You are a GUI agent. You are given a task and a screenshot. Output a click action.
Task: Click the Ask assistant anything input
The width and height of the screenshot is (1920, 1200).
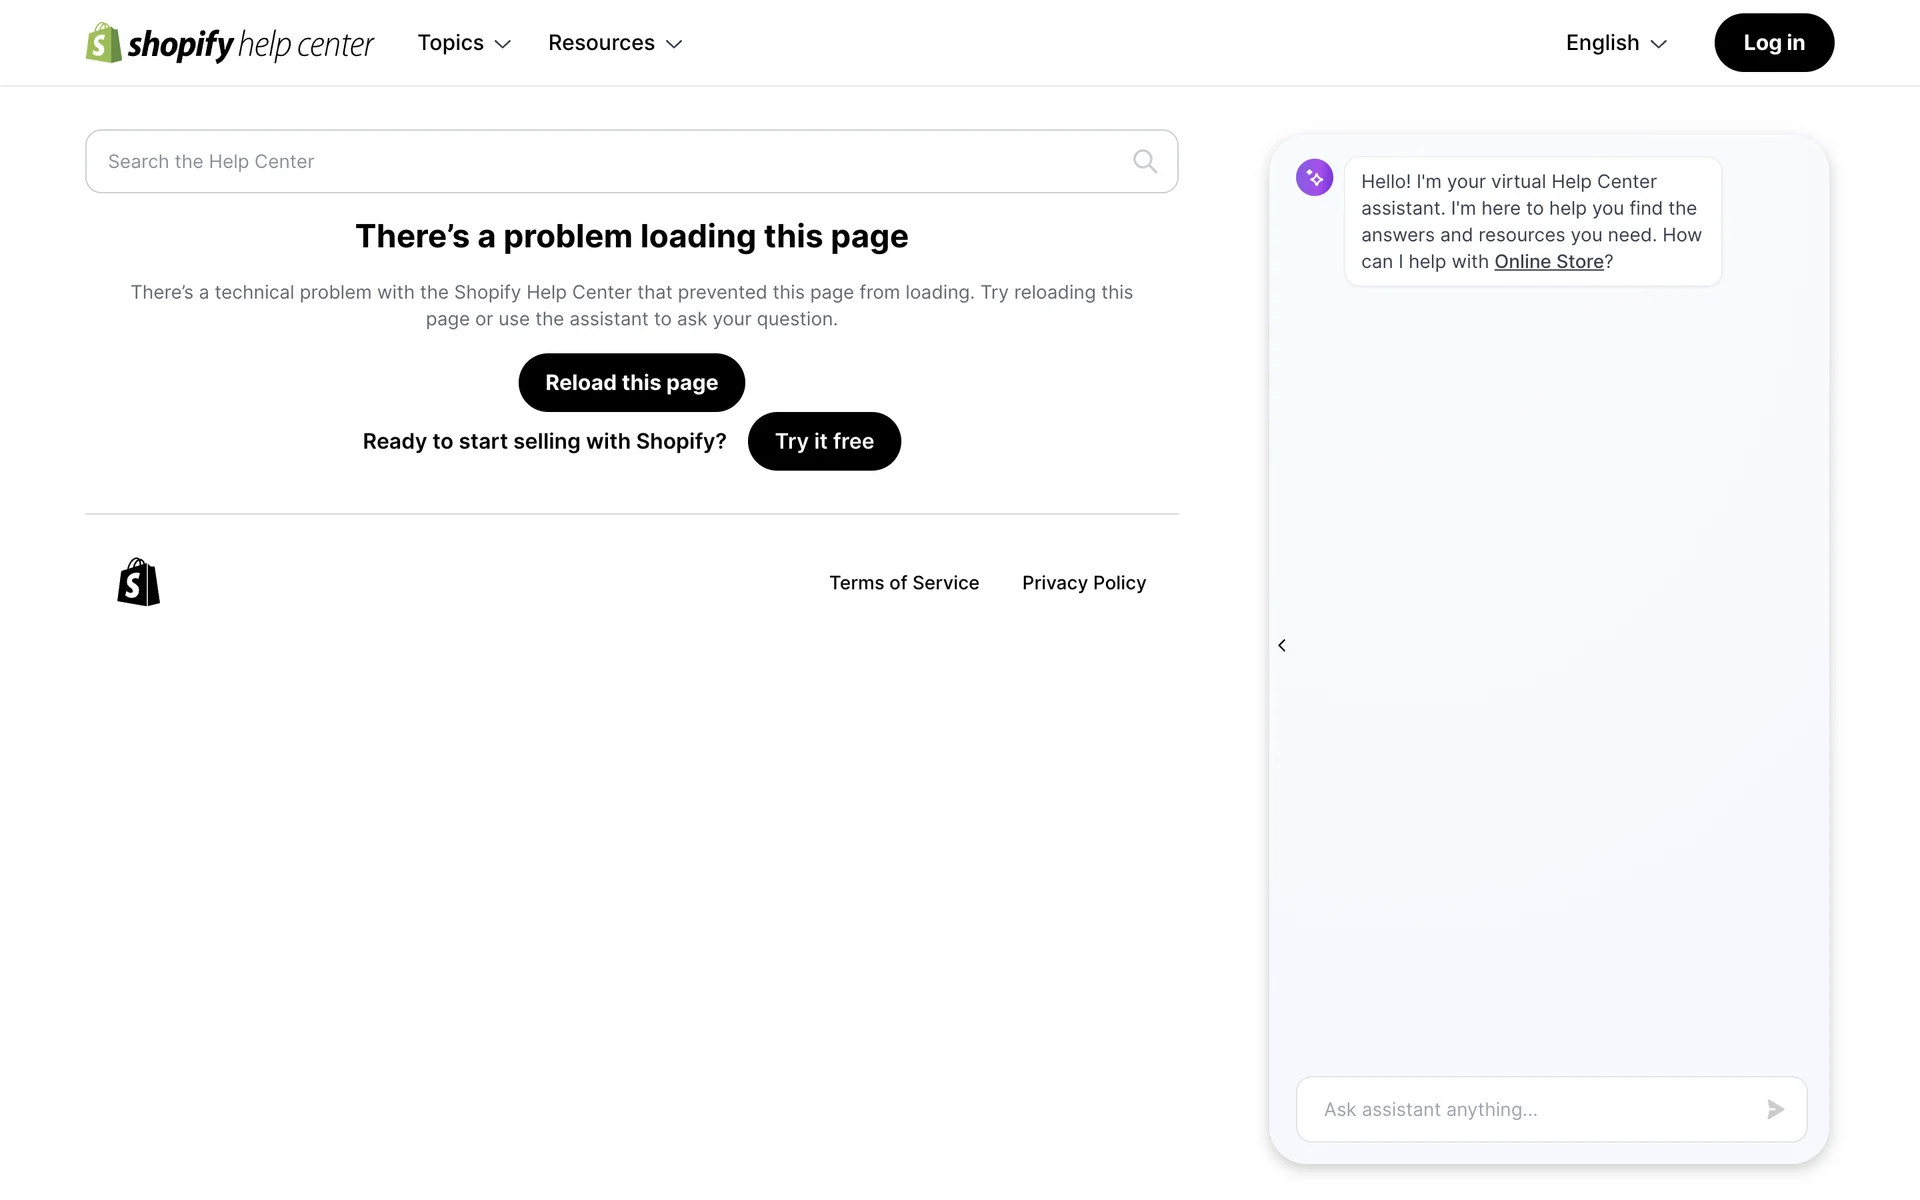coord(1530,1109)
